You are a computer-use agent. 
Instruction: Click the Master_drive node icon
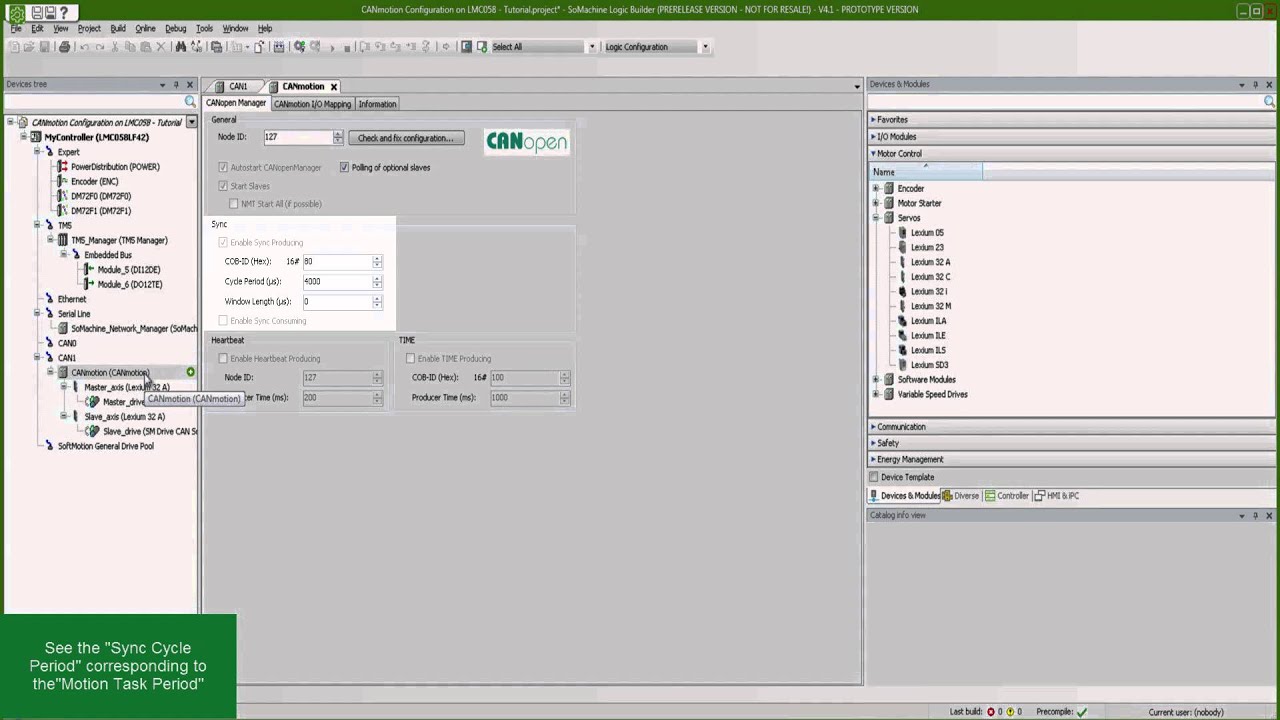tap(93, 402)
